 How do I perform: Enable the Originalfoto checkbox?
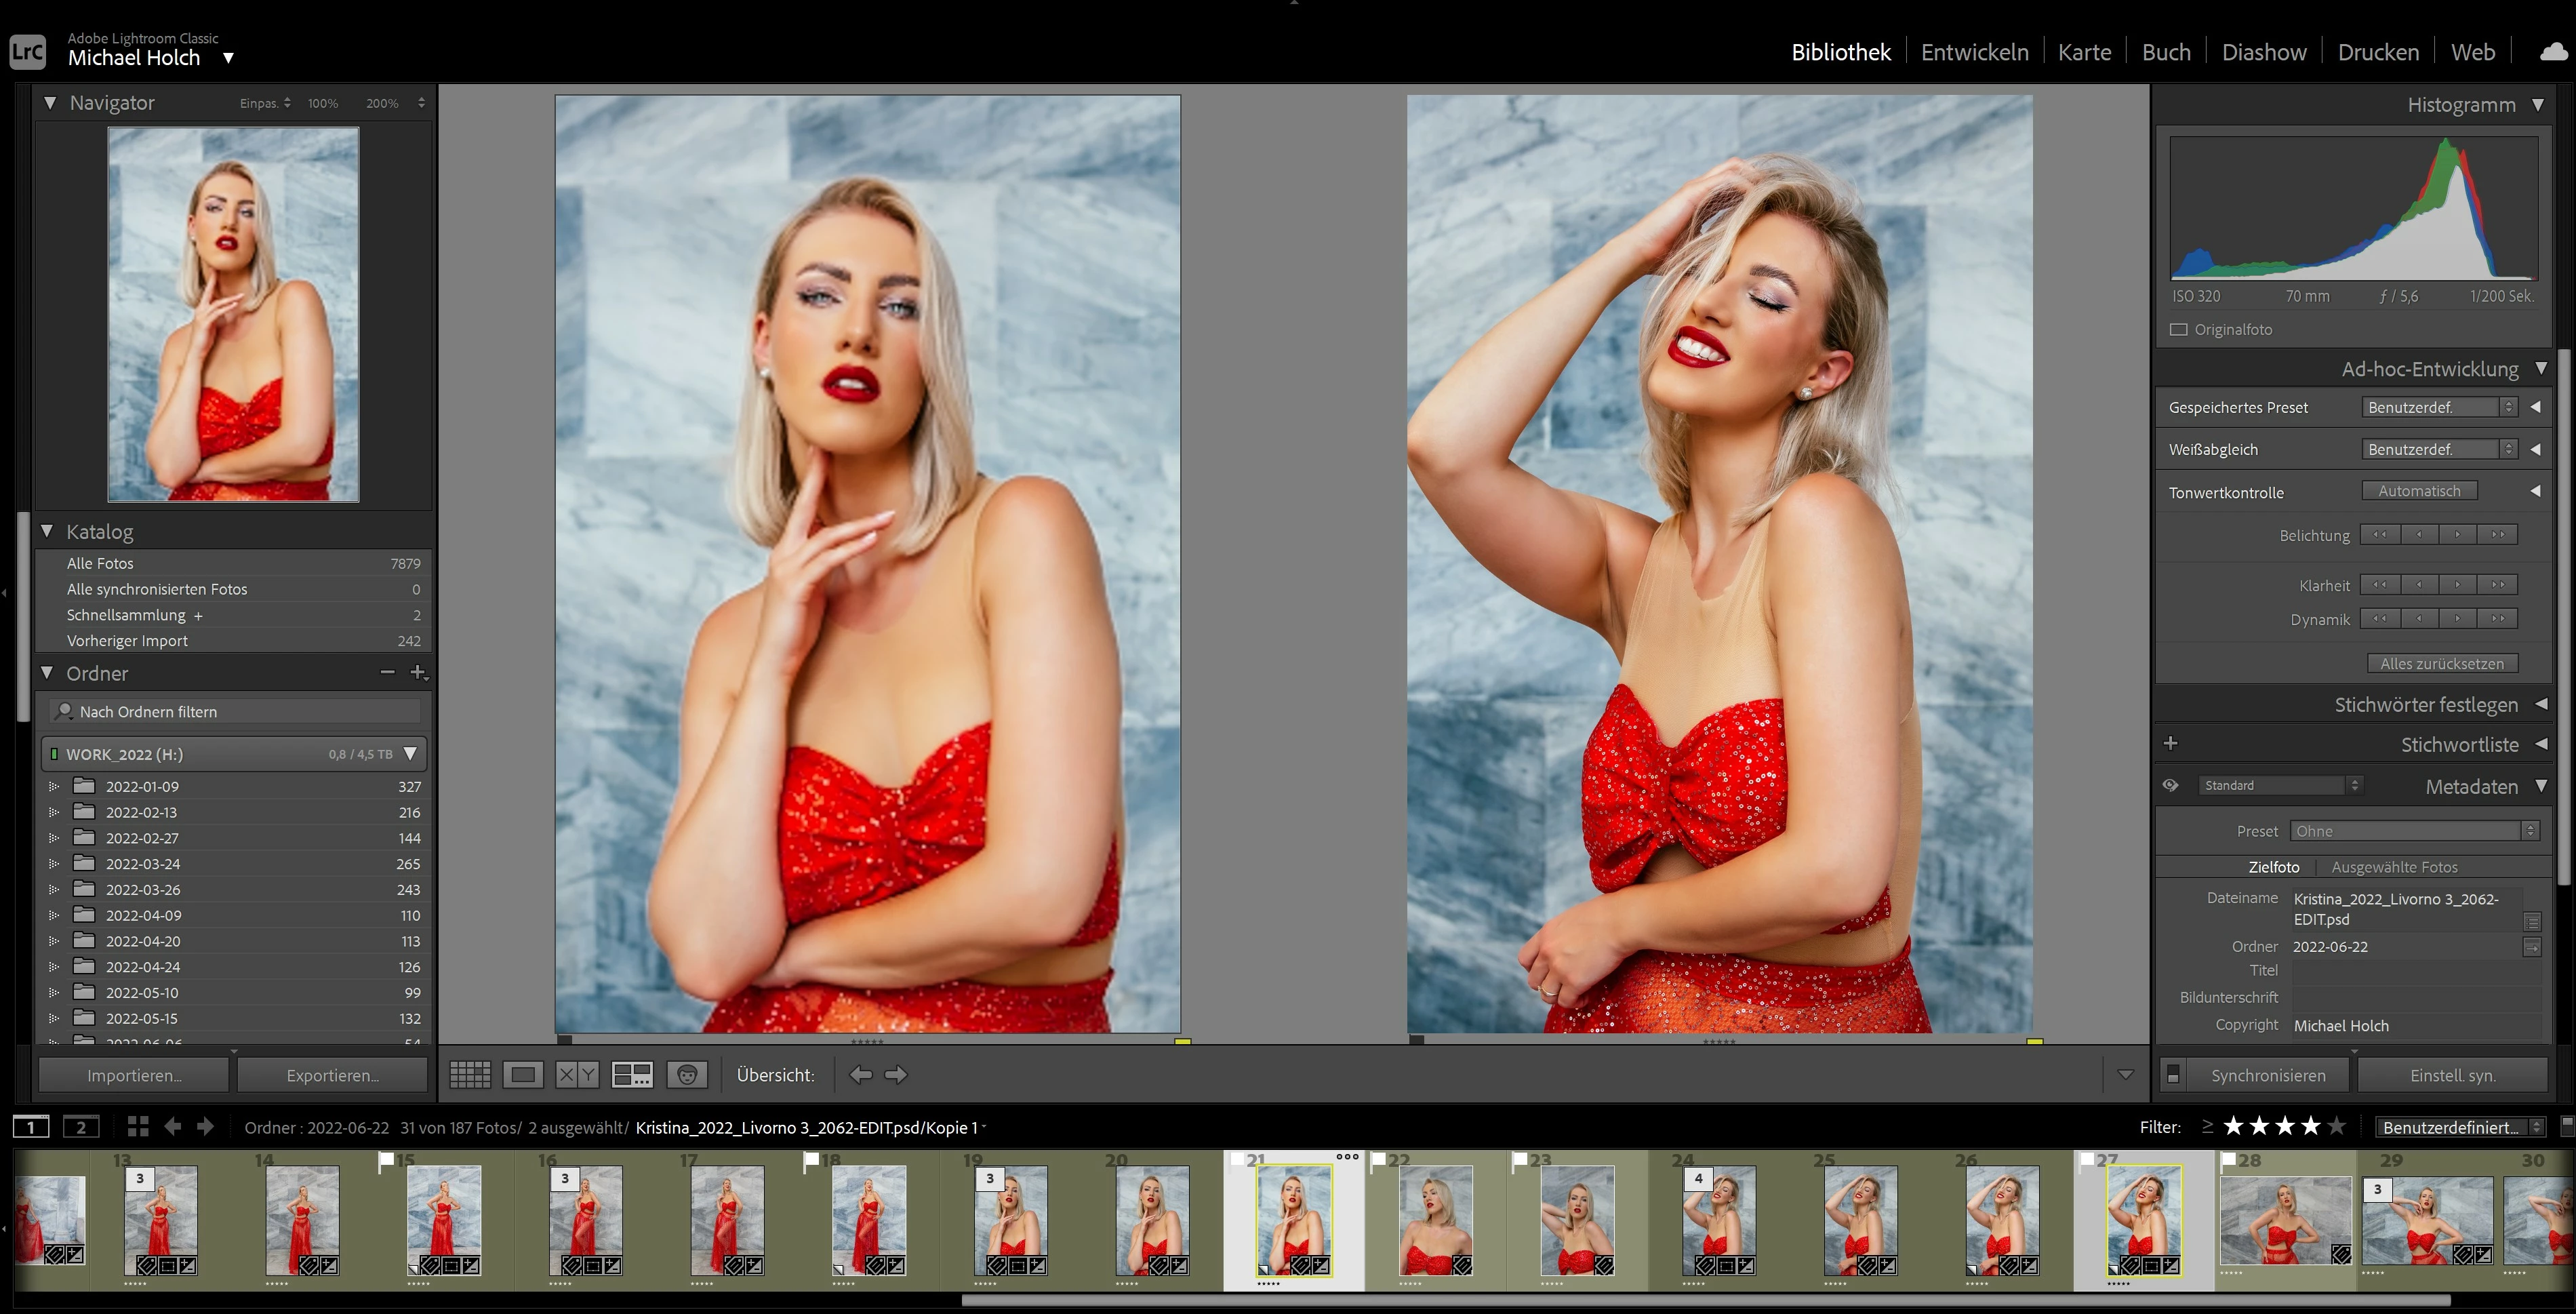point(2179,330)
